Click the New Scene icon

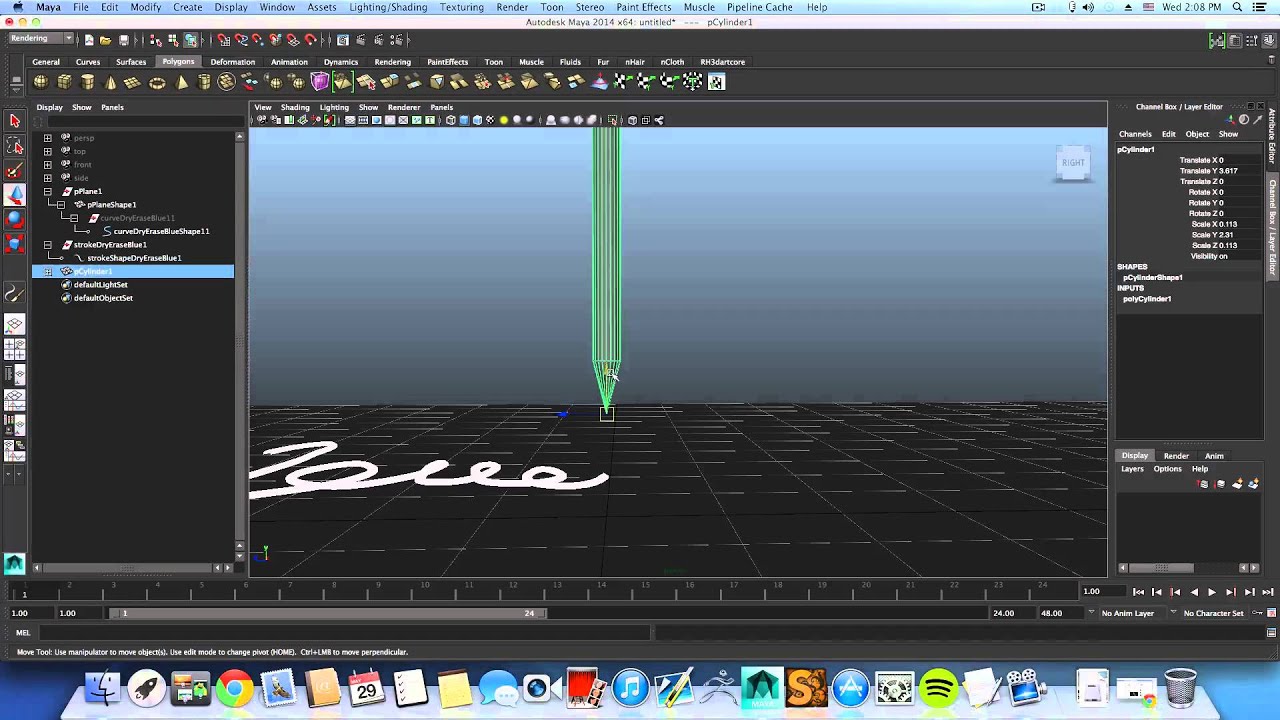click(89, 40)
